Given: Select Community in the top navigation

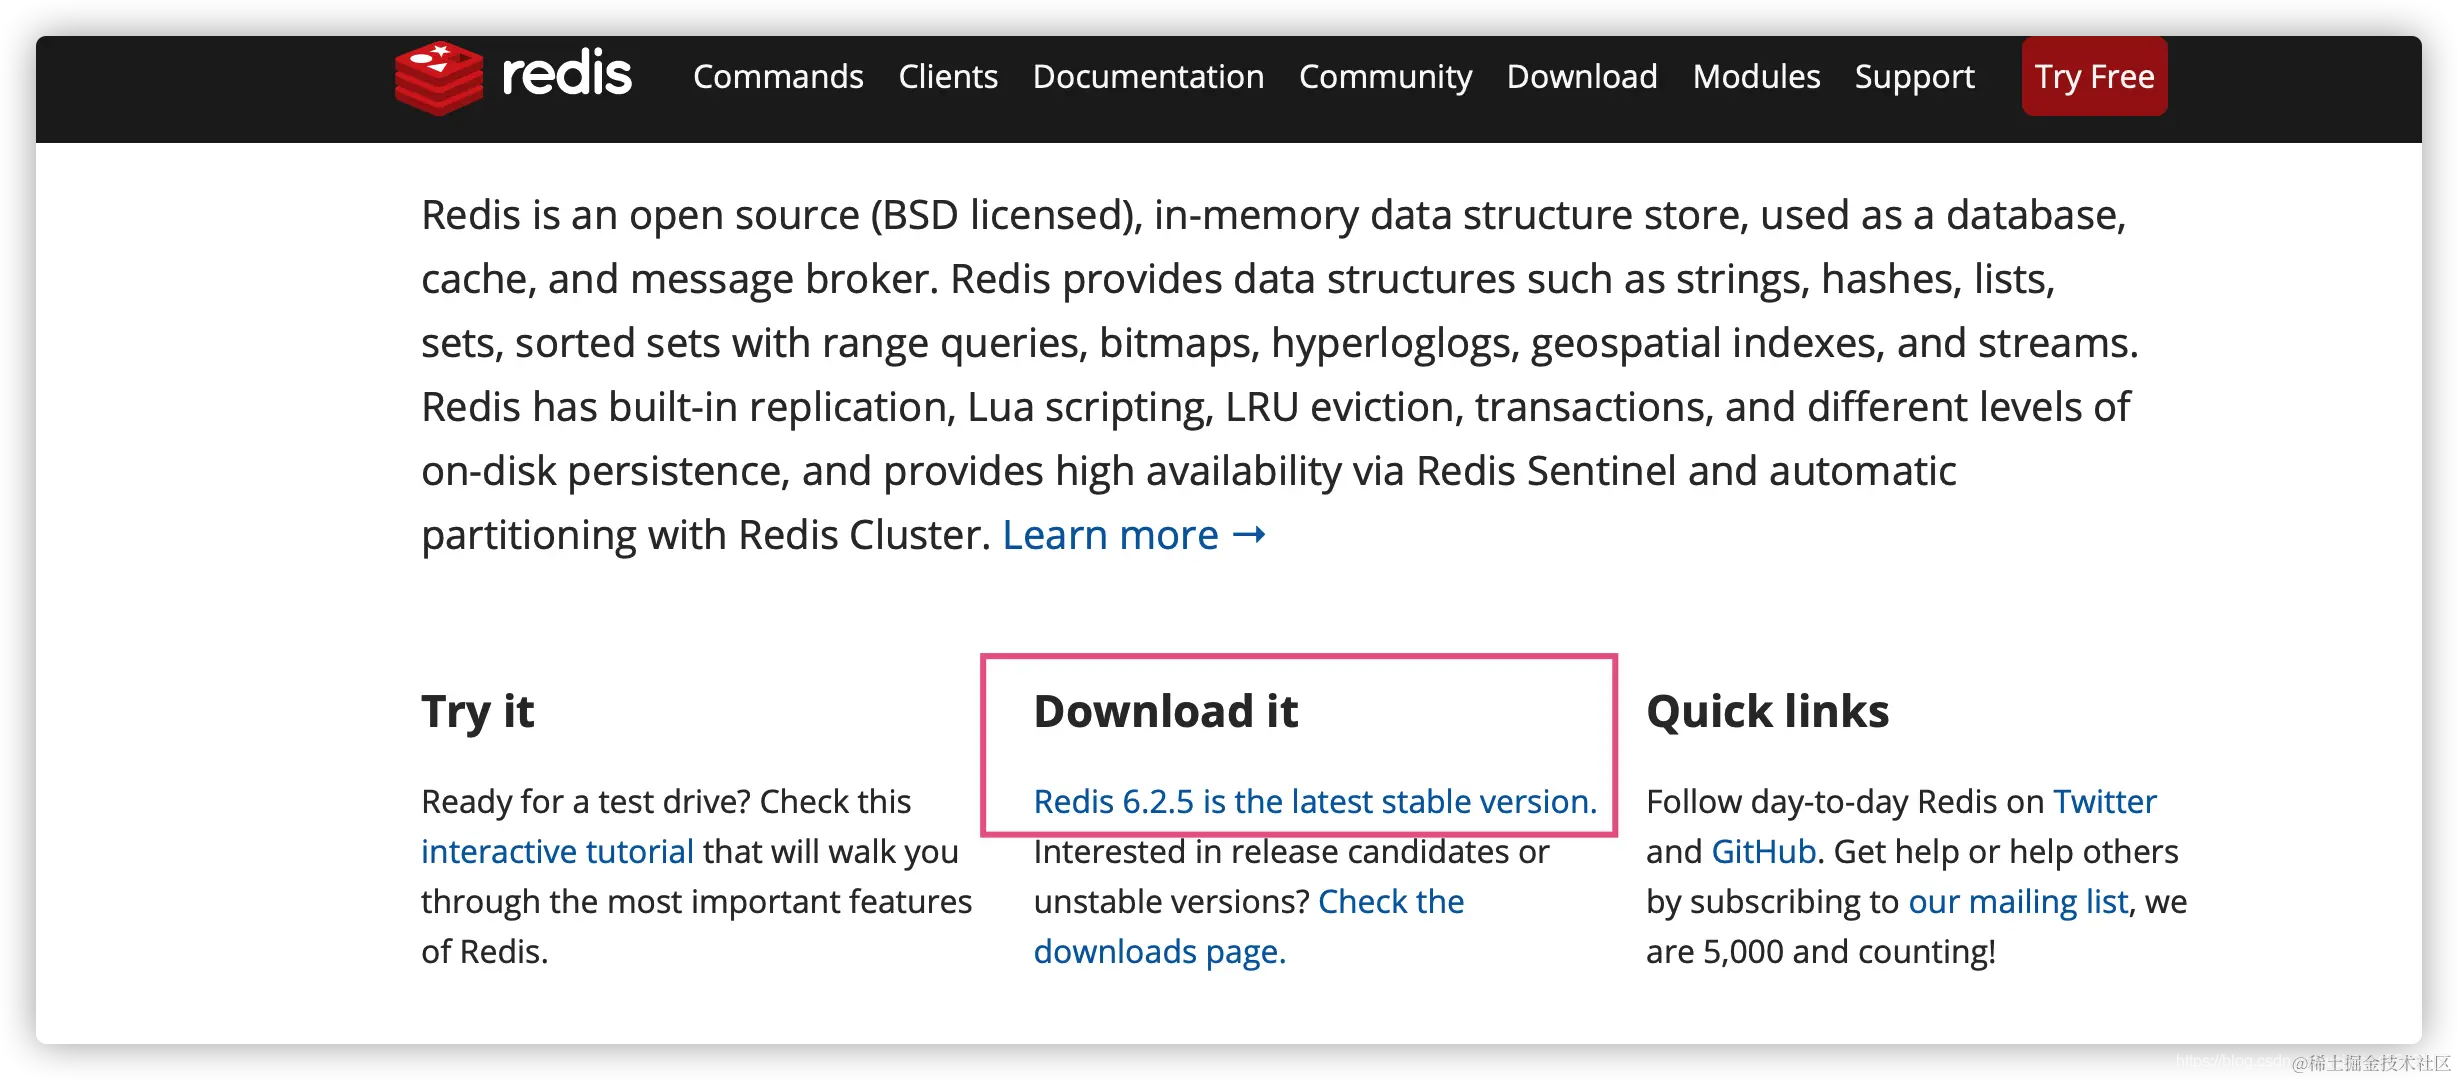Looking at the screenshot, I should (x=1385, y=77).
